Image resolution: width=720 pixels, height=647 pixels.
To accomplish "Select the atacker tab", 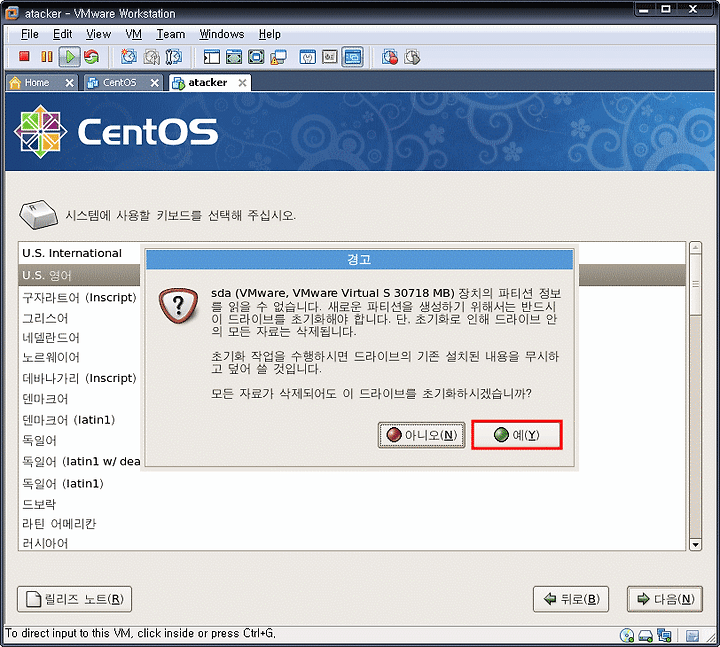I will 208,83.
